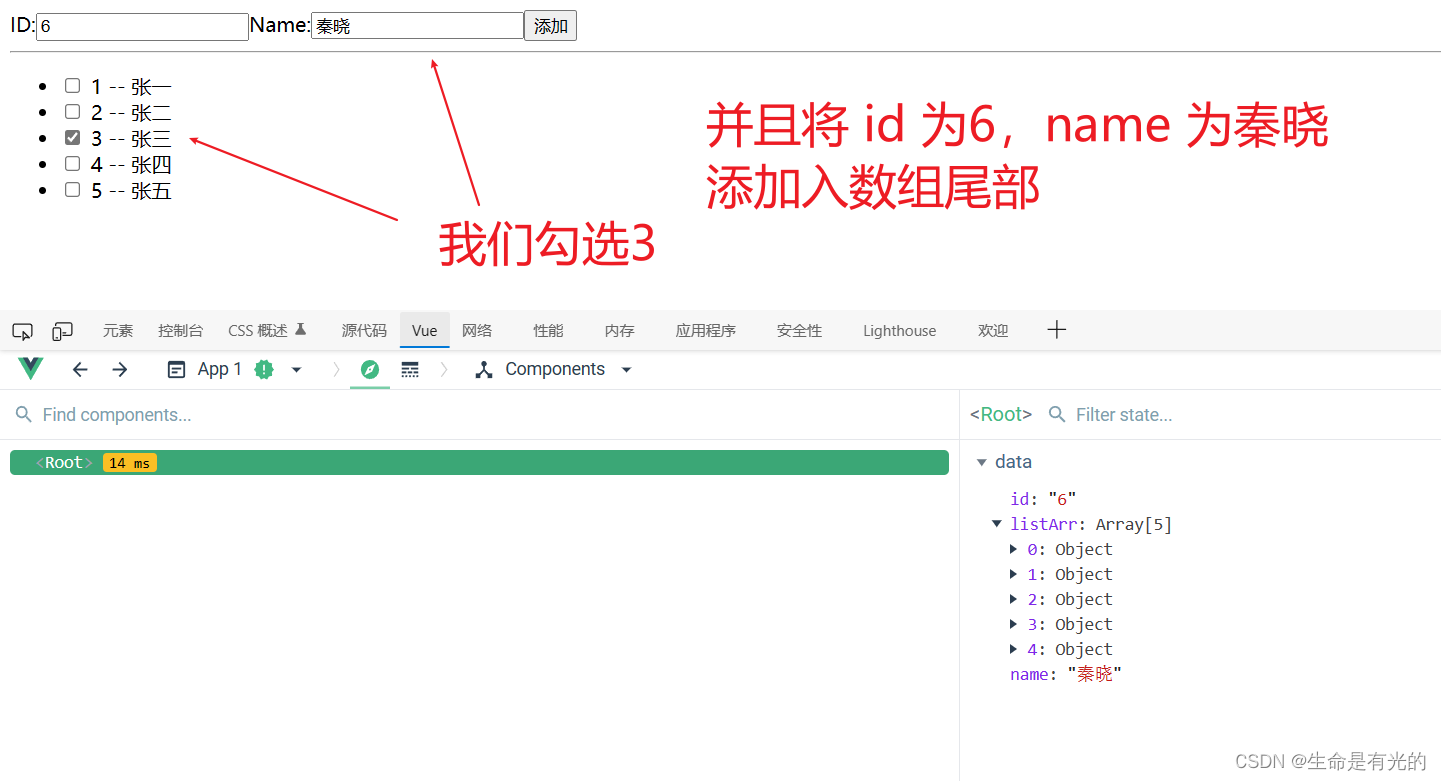Screen dimensions: 1441x781
Task: Click the 14 ms render time badge
Action: tap(130, 463)
